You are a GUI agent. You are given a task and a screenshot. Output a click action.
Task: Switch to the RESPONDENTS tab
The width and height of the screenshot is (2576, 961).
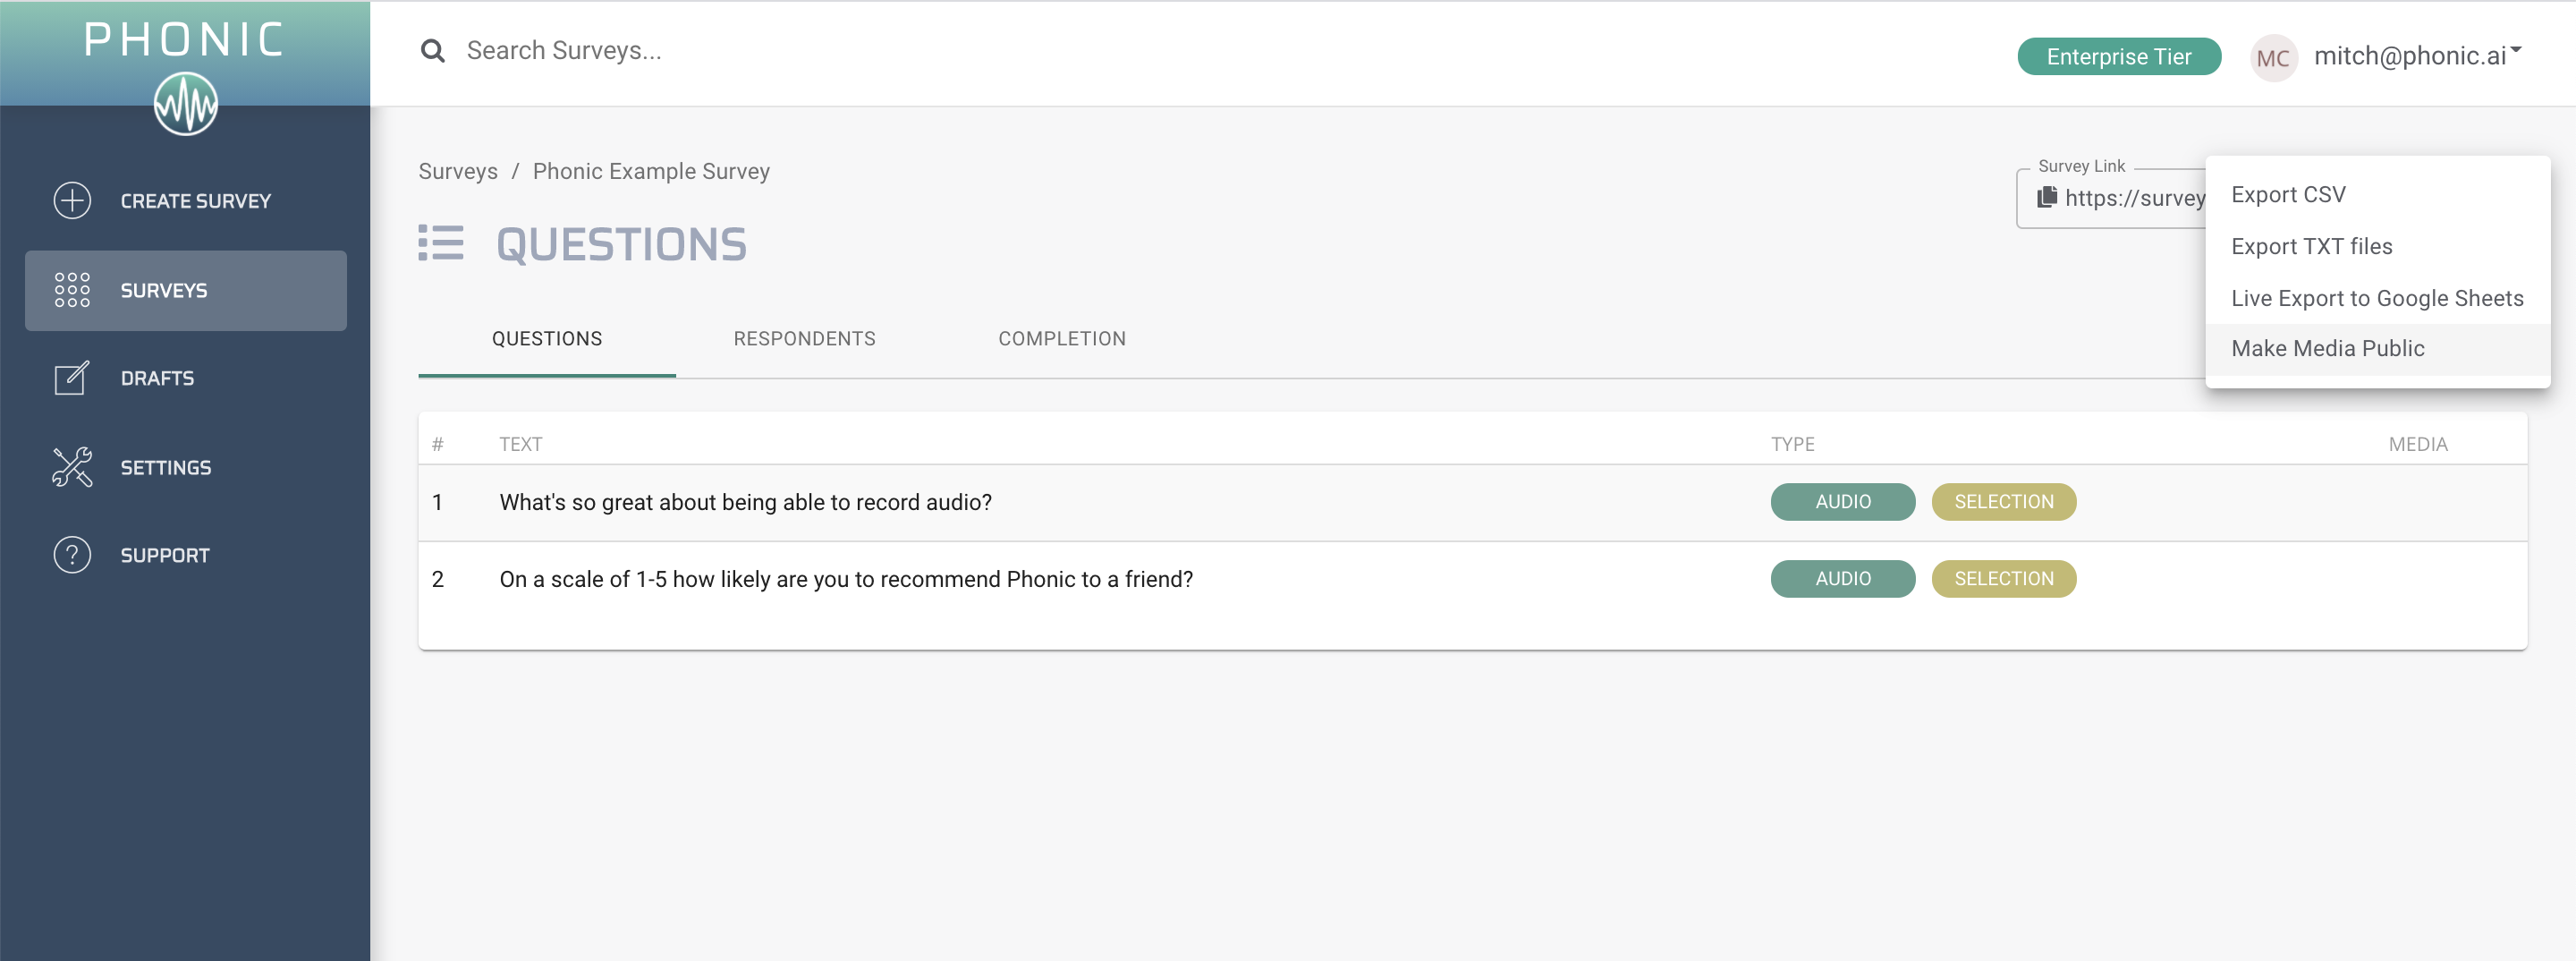pyautogui.click(x=804, y=338)
